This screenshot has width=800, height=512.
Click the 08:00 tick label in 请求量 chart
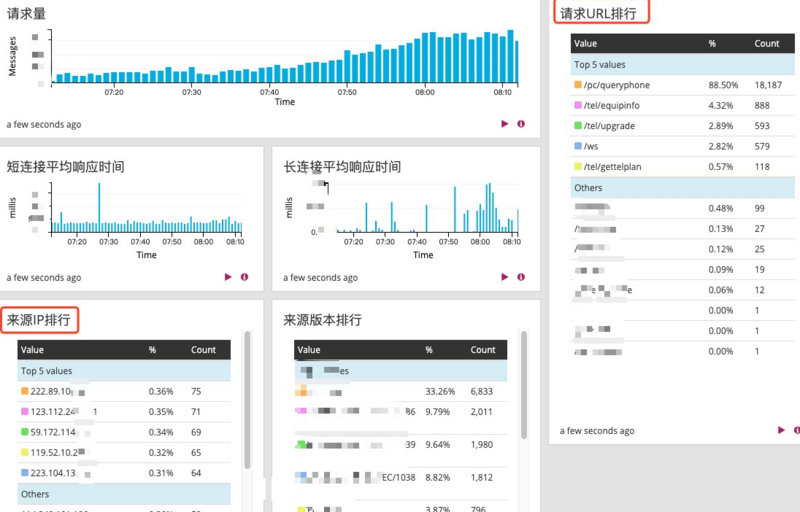[x=425, y=92]
